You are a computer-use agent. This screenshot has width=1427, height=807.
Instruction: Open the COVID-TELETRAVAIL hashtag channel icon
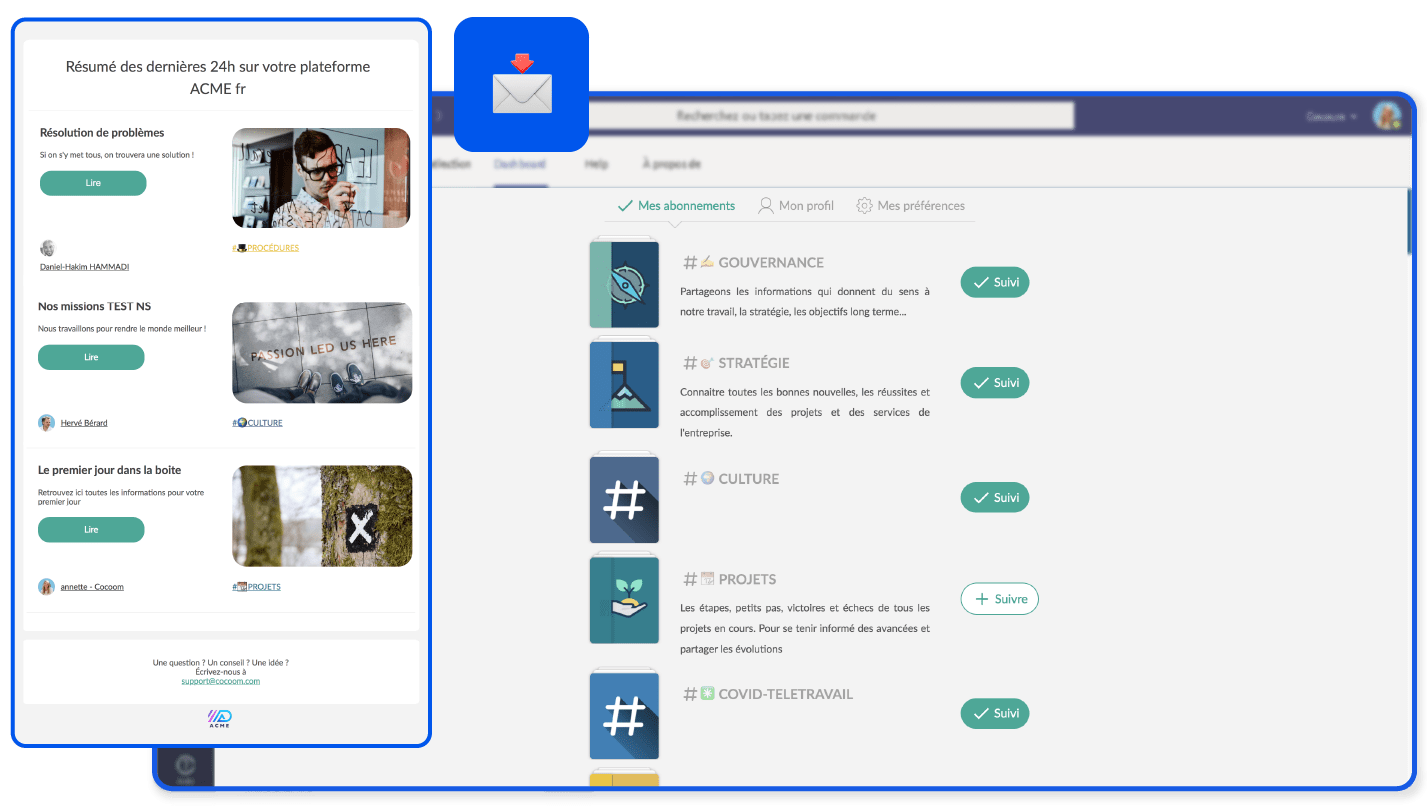tap(624, 714)
